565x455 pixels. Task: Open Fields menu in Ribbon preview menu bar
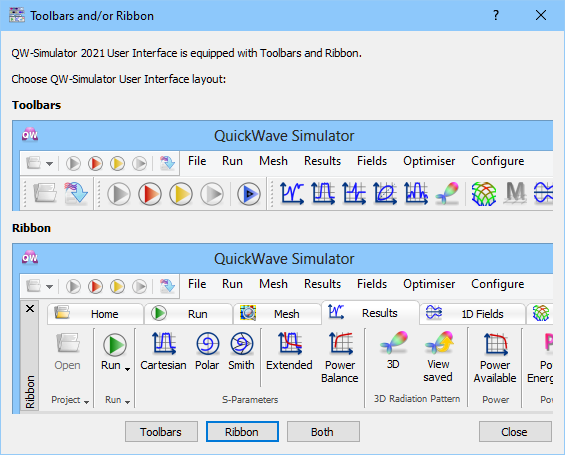point(372,284)
